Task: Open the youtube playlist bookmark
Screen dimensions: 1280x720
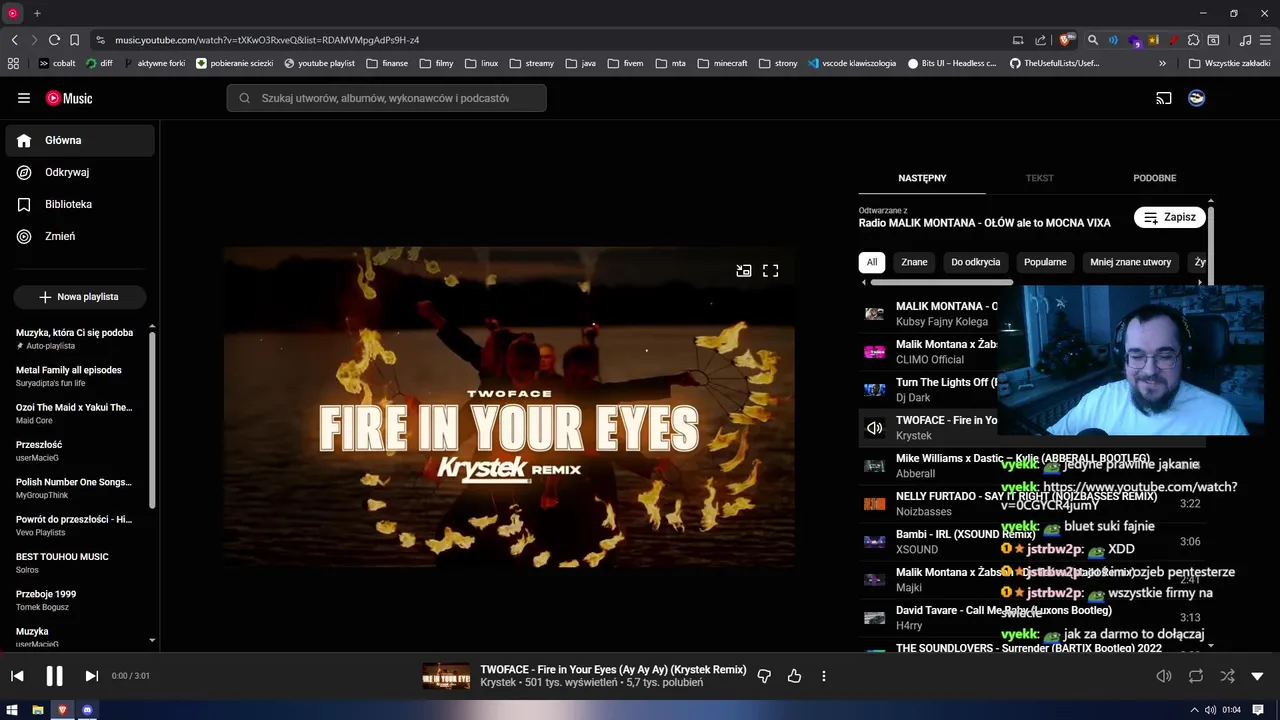Action: [320, 63]
